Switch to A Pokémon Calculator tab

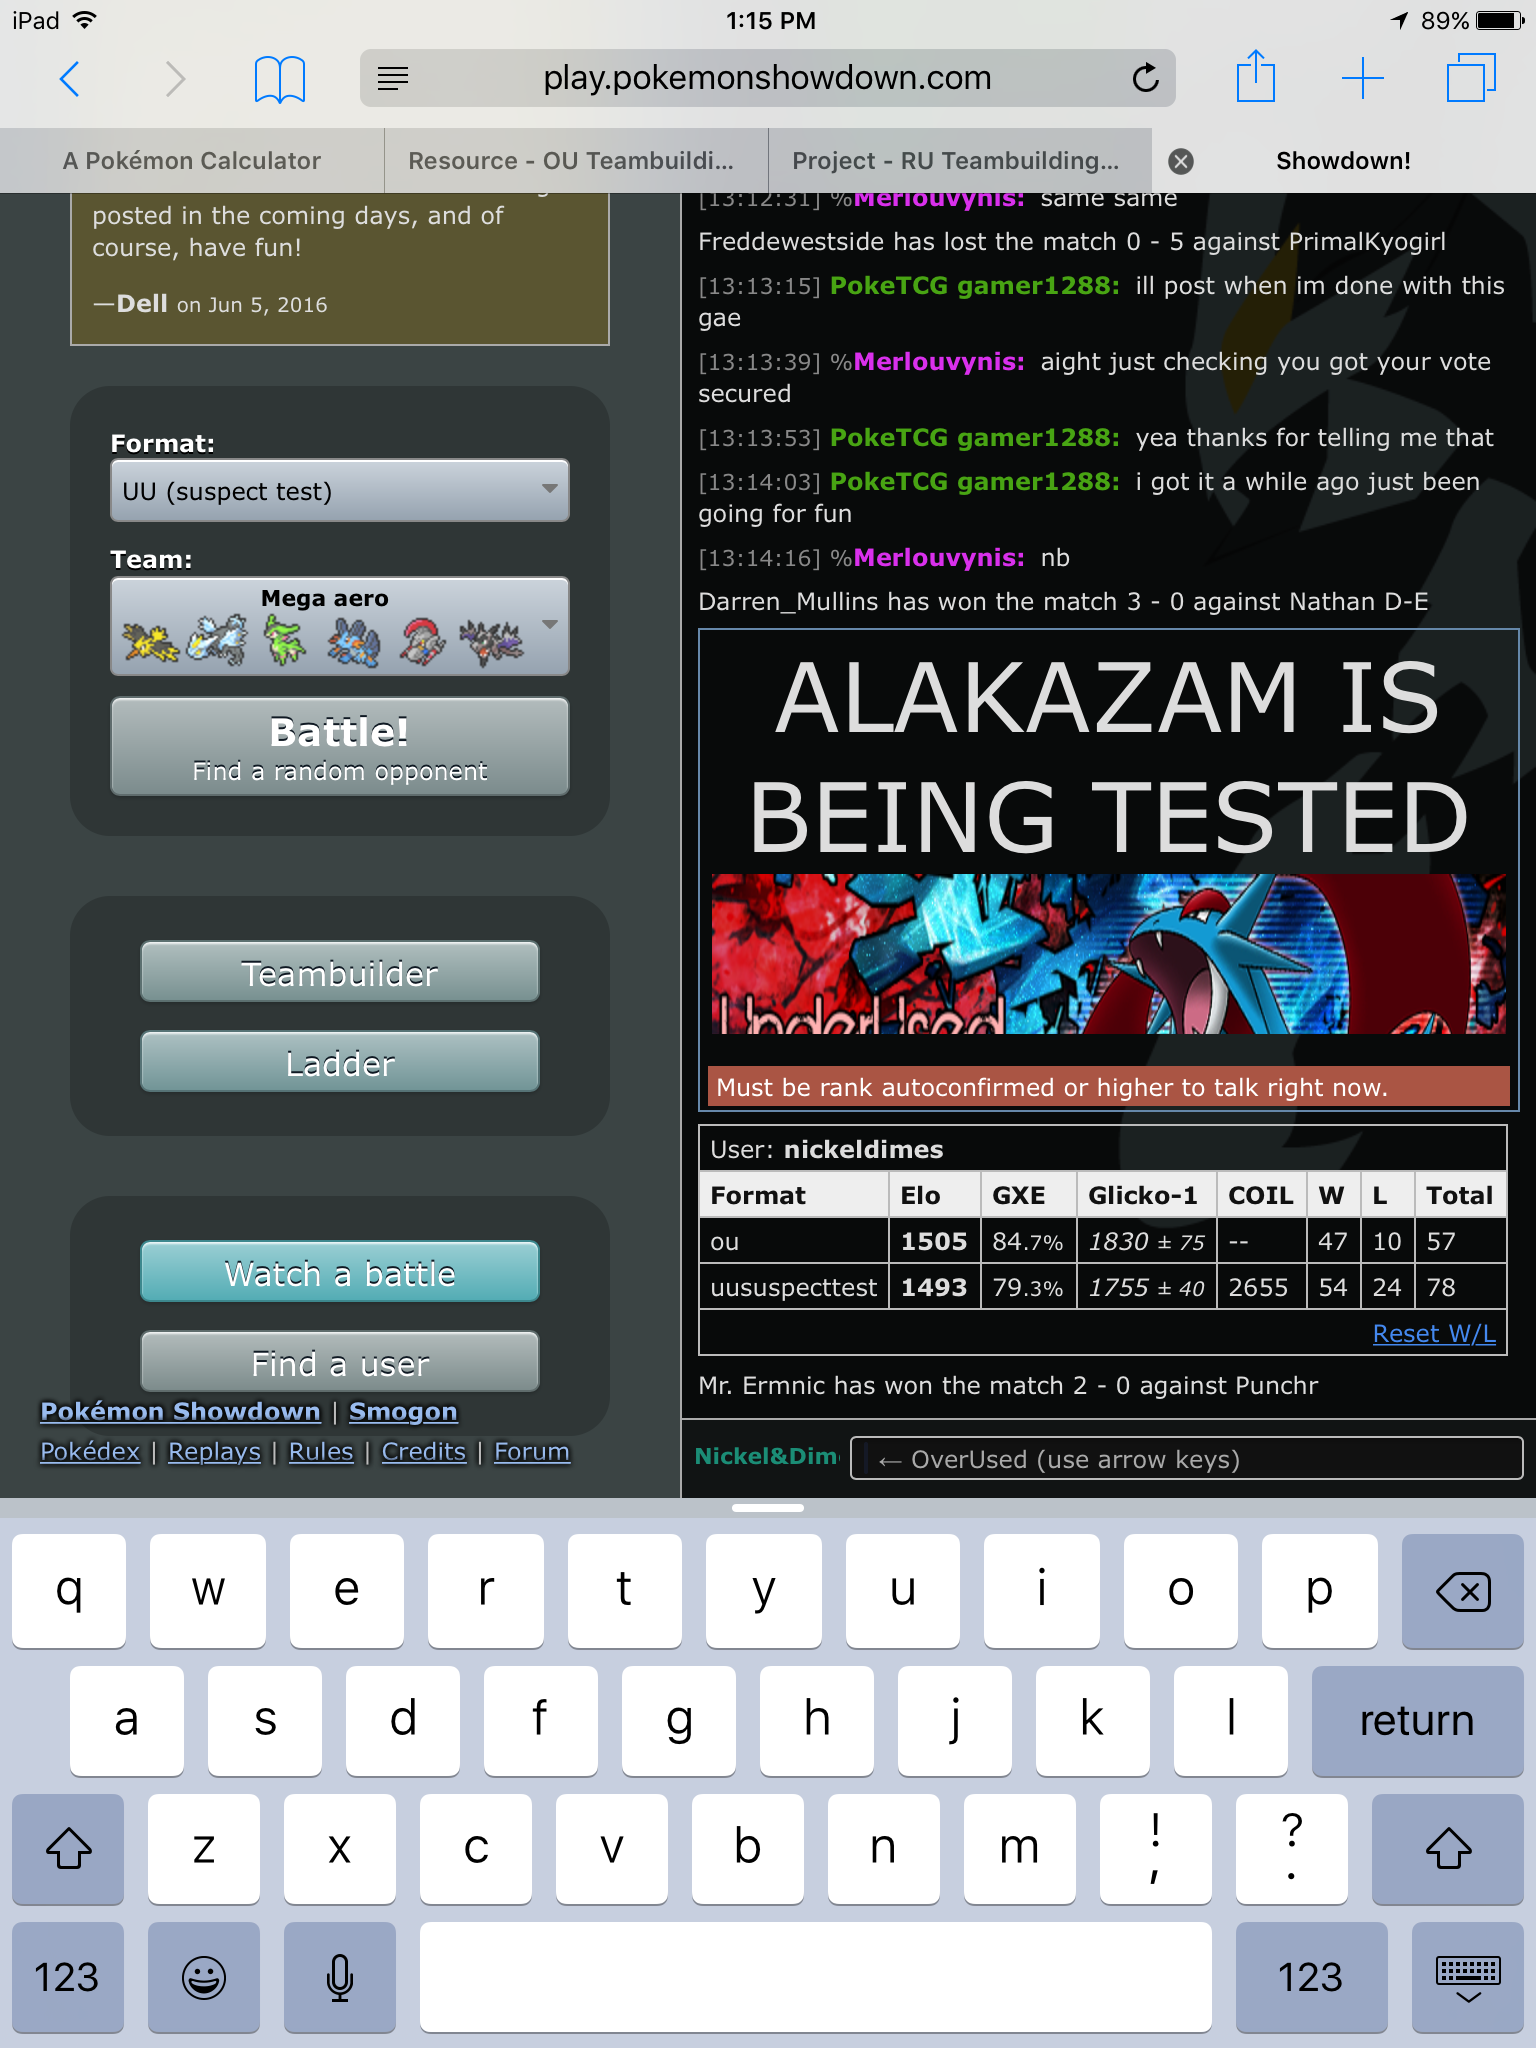[192, 161]
